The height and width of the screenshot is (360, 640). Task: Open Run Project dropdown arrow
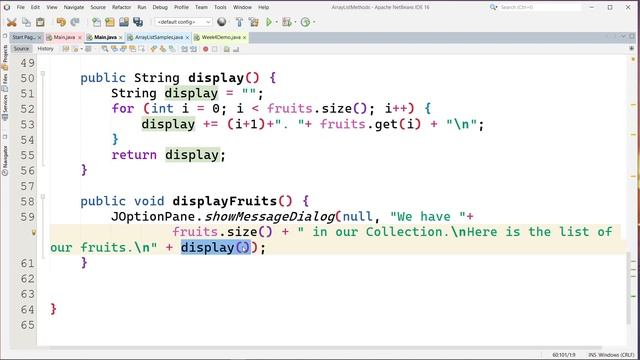(x=276, y=22)
